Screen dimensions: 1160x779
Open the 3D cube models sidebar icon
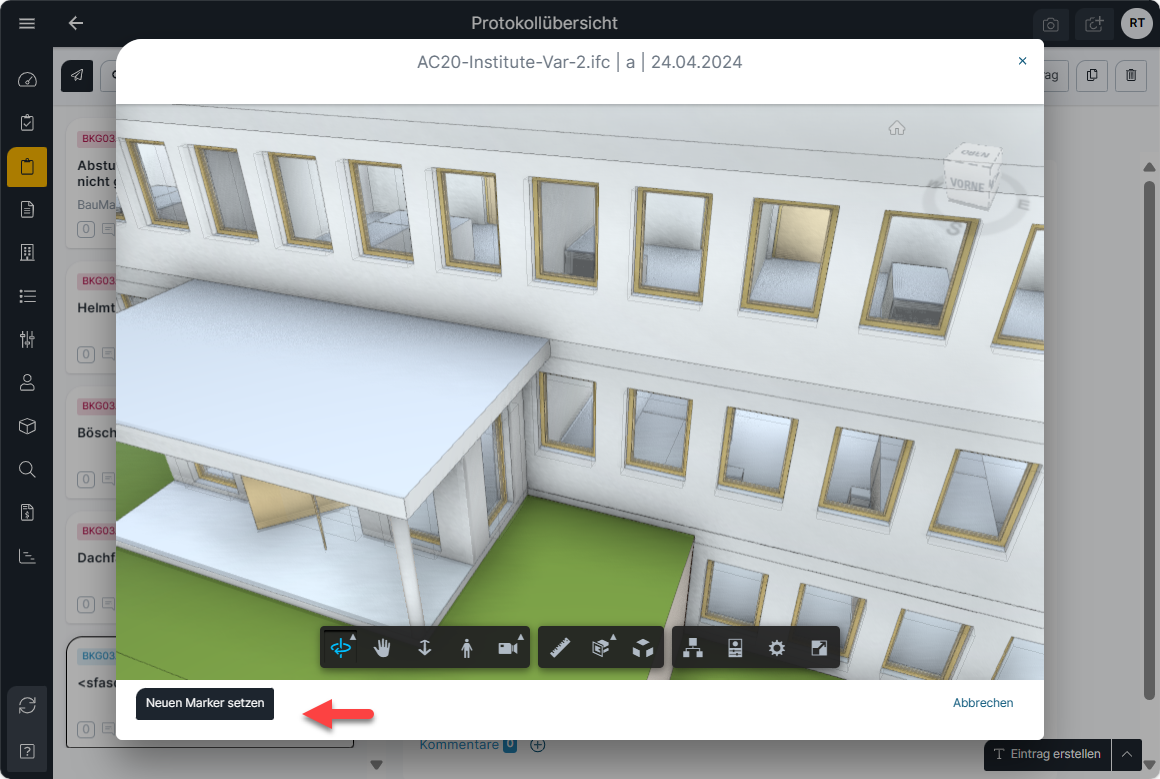tap(27, 426)
